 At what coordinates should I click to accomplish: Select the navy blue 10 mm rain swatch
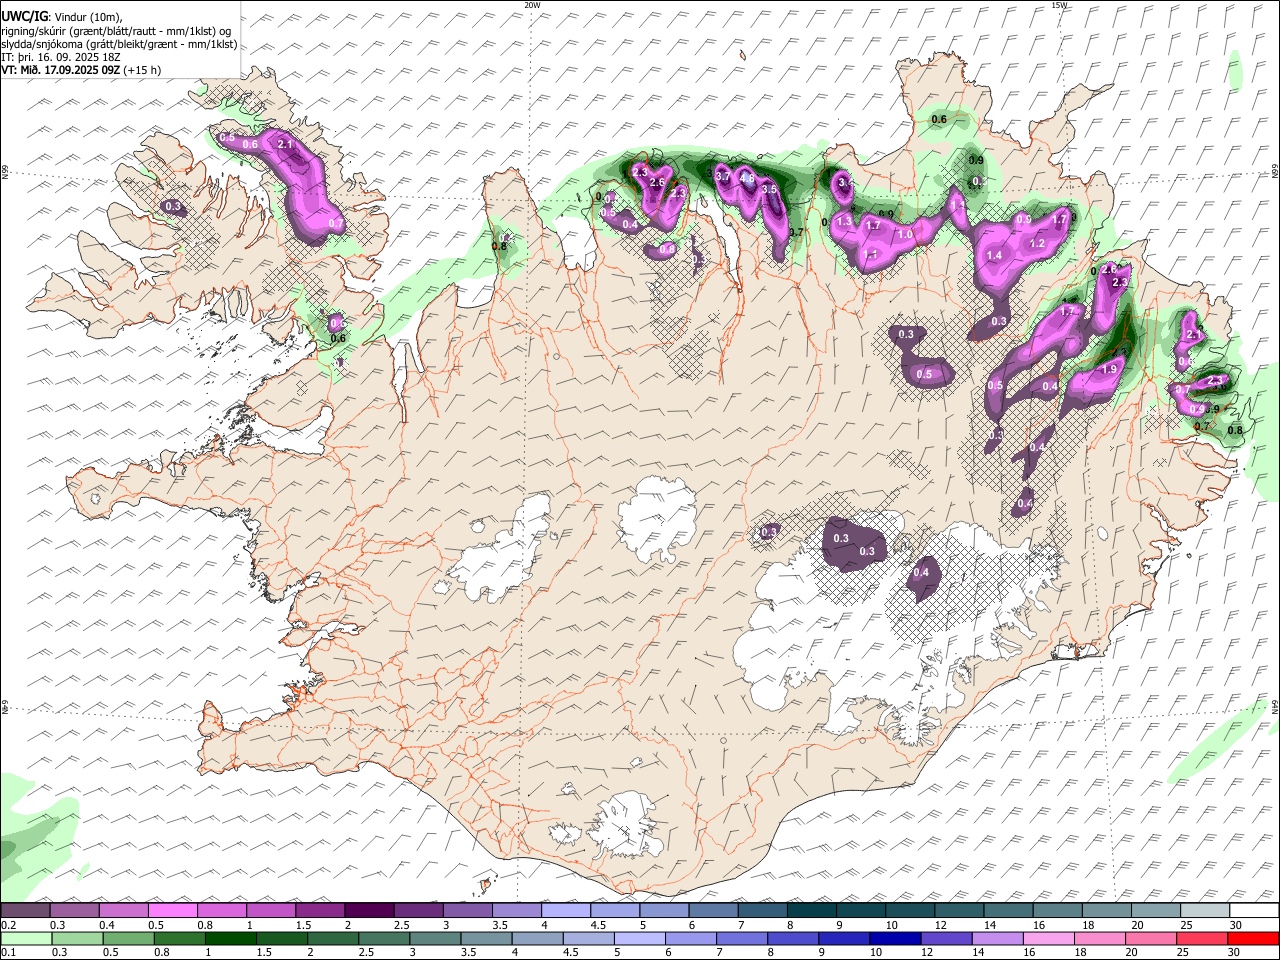point(894,938)
